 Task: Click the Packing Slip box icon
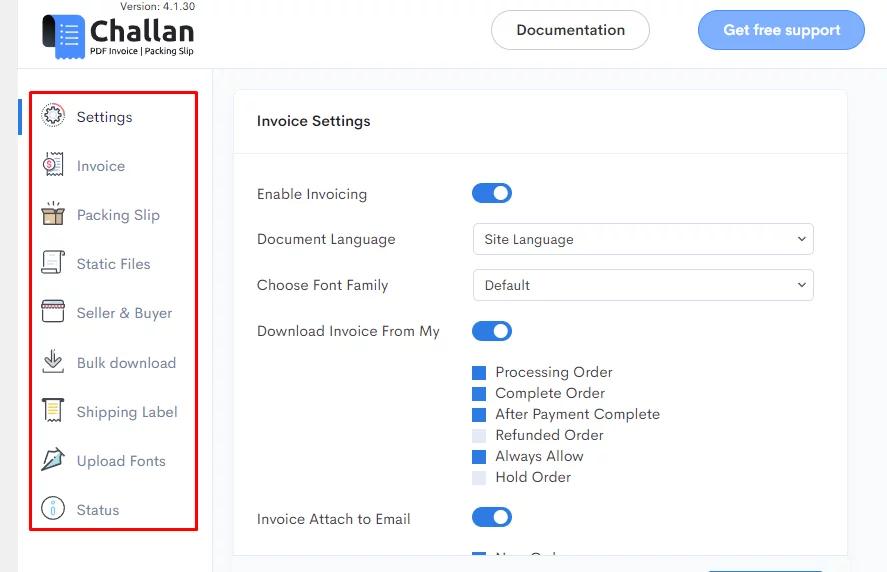pyautogui.click(x=53, y=213)
